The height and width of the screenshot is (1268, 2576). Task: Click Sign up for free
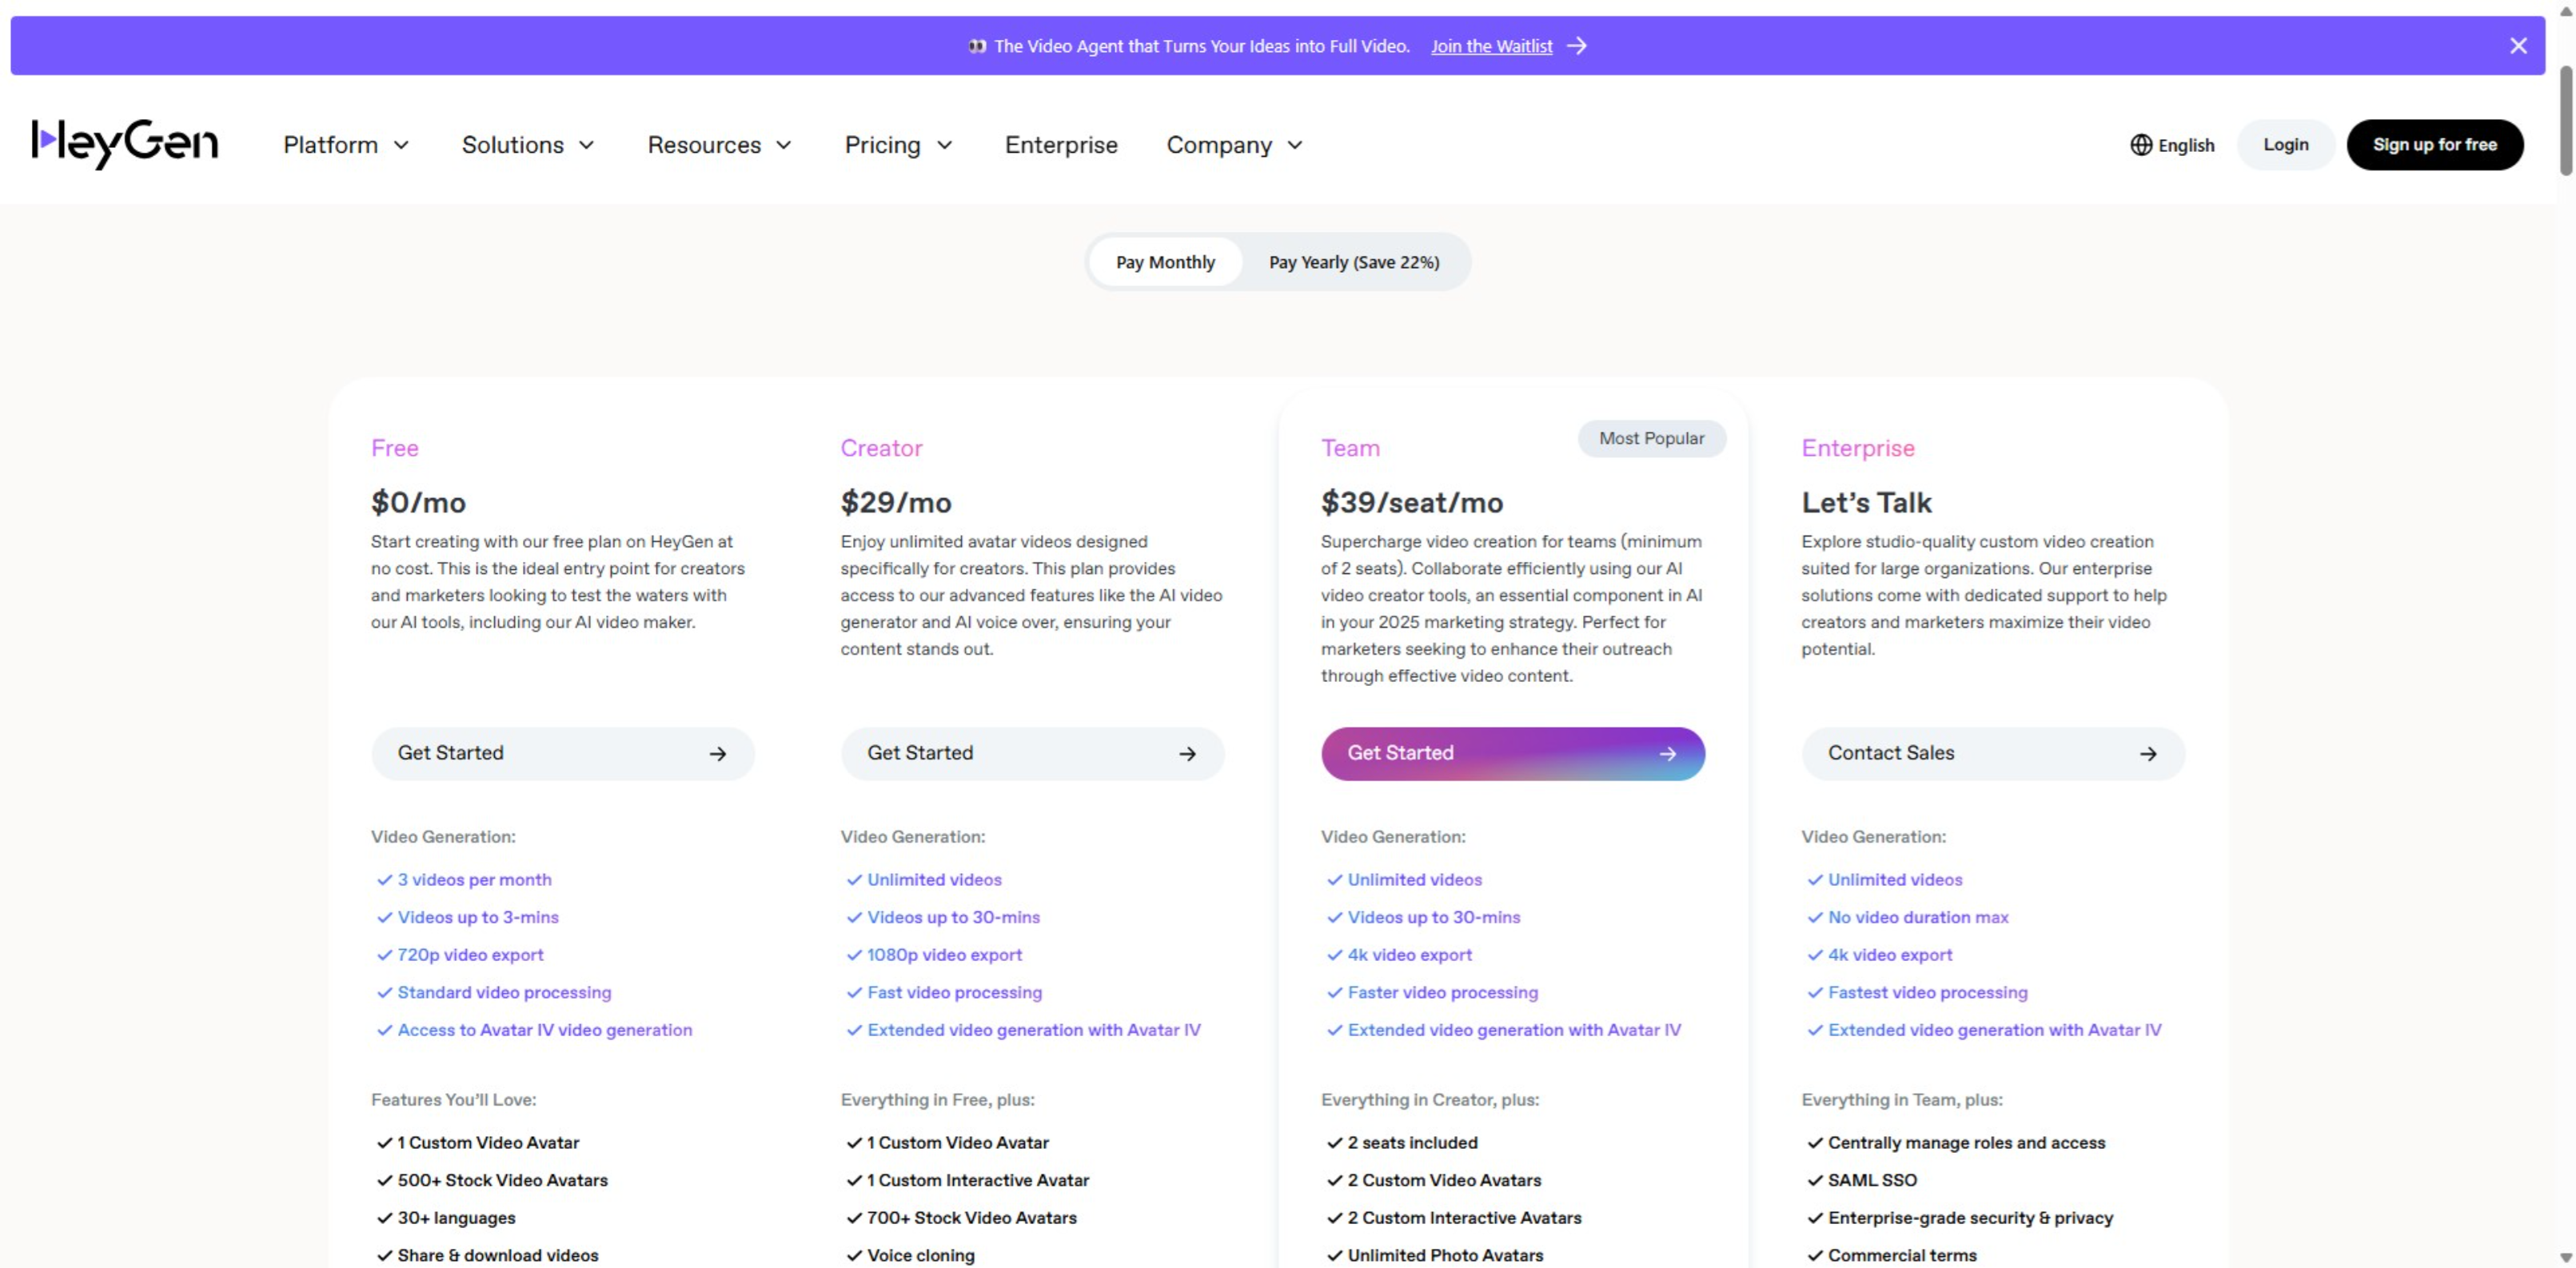click(x=2434, y=144)
